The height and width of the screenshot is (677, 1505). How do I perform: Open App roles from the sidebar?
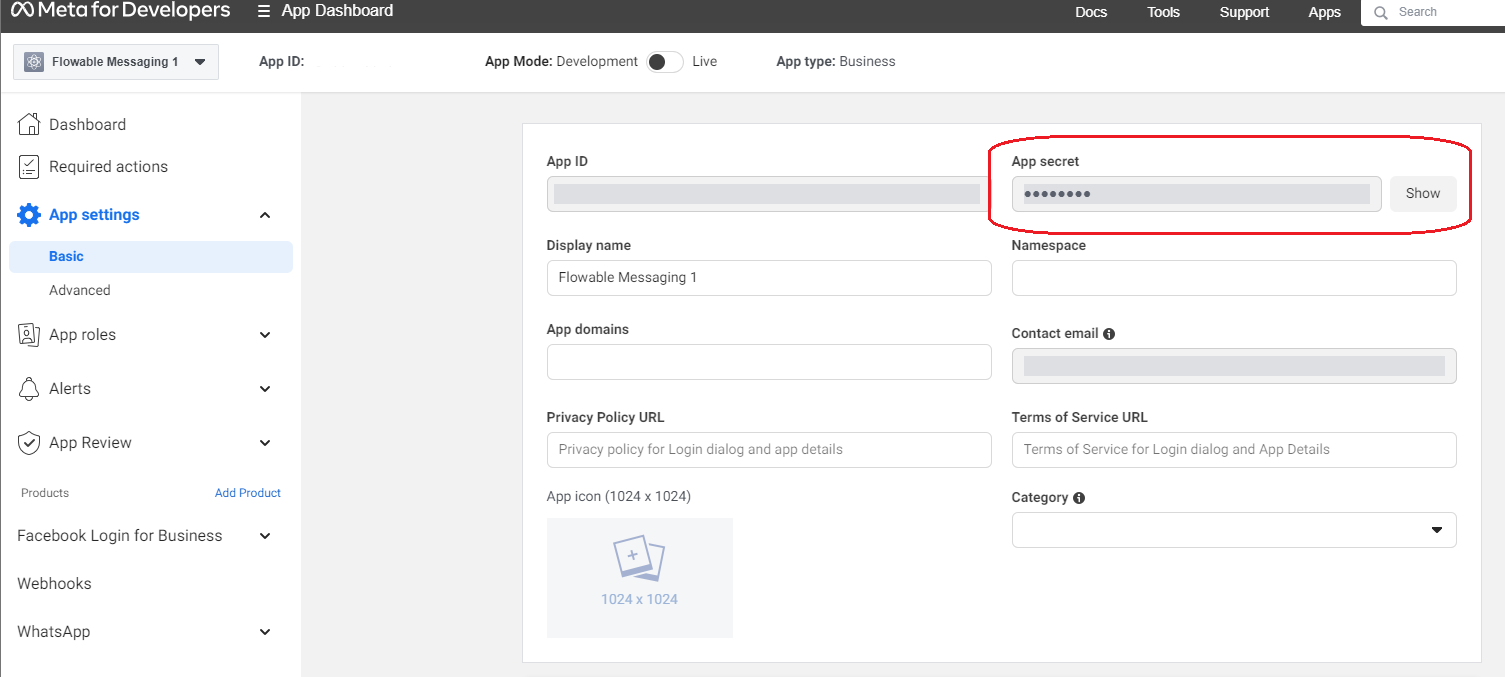click(82, 334)
